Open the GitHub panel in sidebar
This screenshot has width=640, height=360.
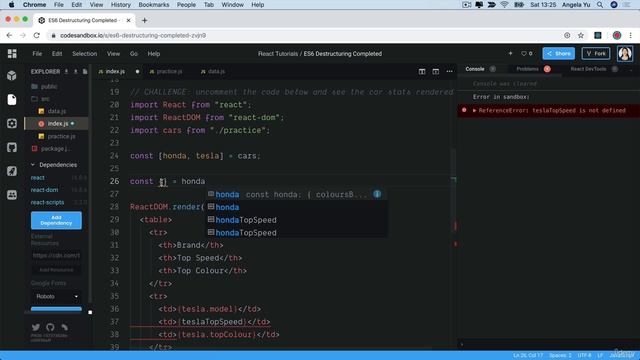point(12,147)
